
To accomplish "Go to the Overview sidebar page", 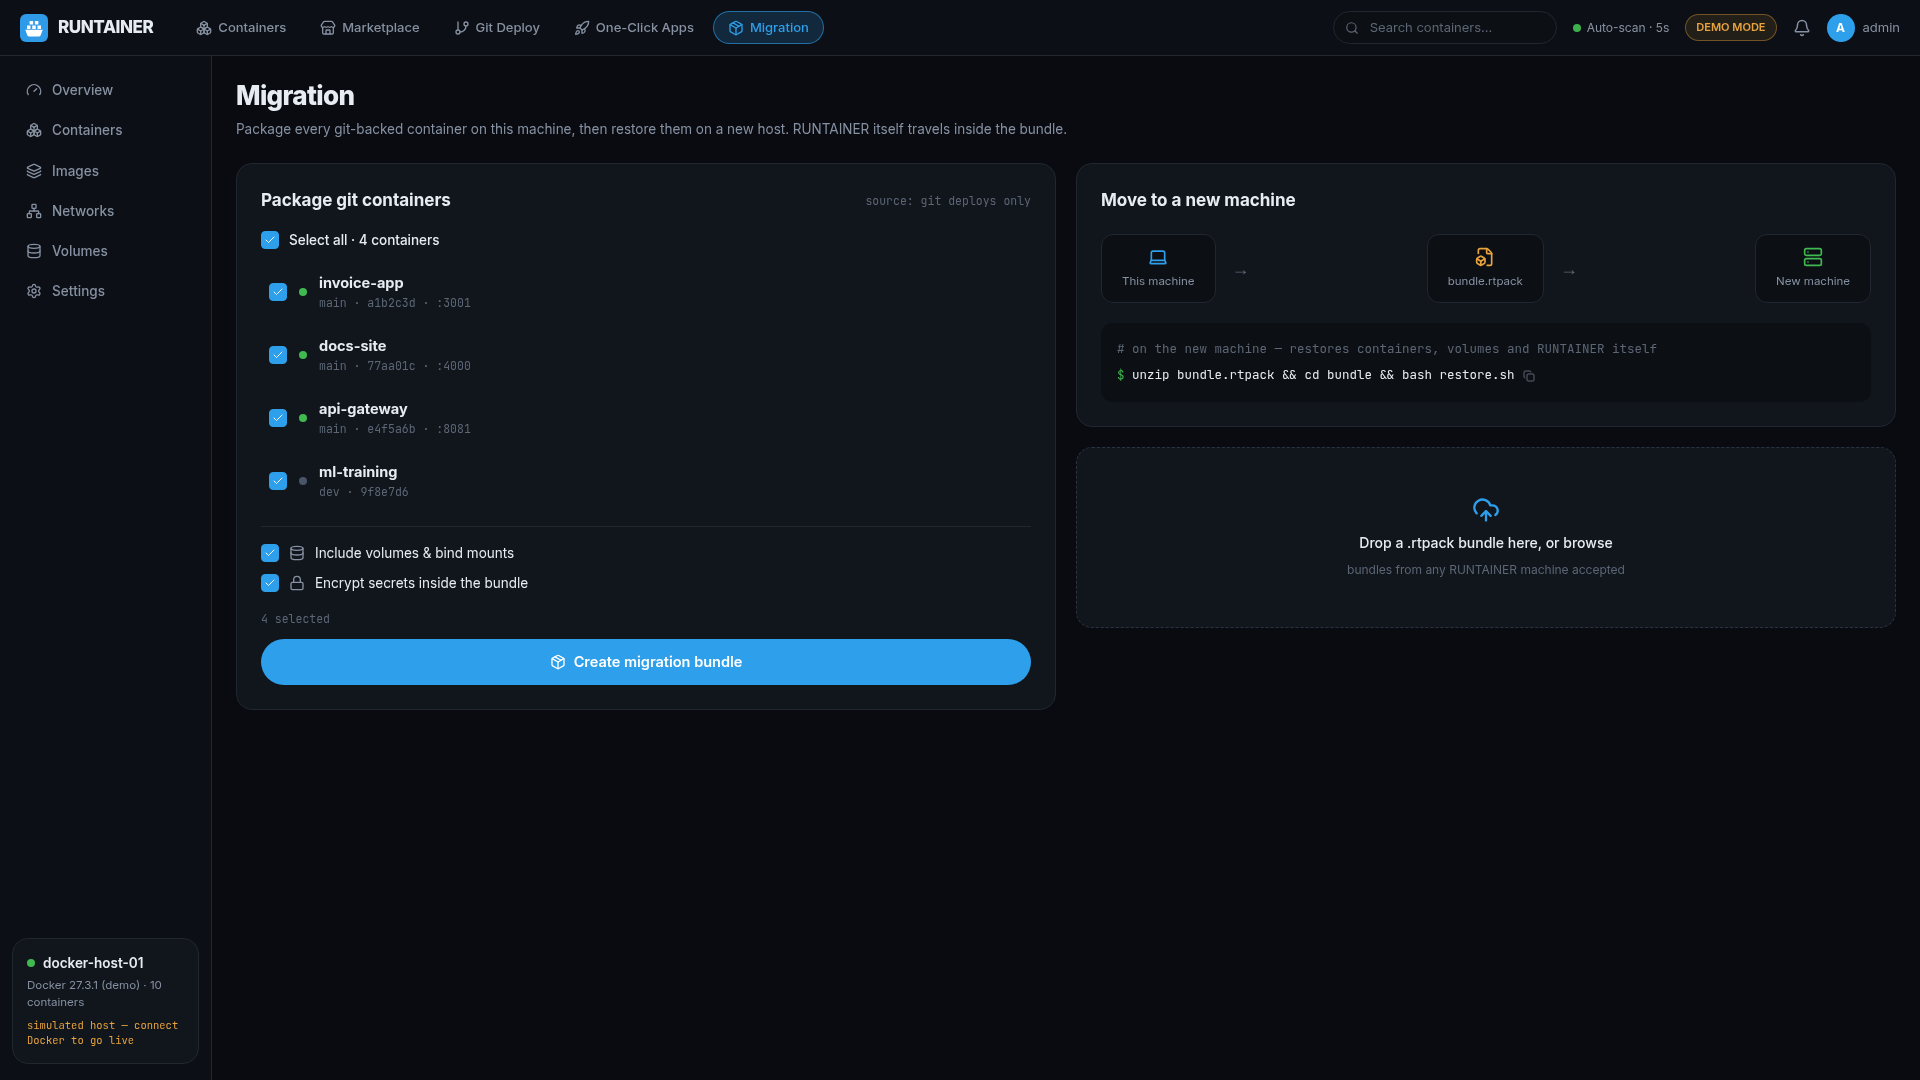I will [x=105, y=90].
